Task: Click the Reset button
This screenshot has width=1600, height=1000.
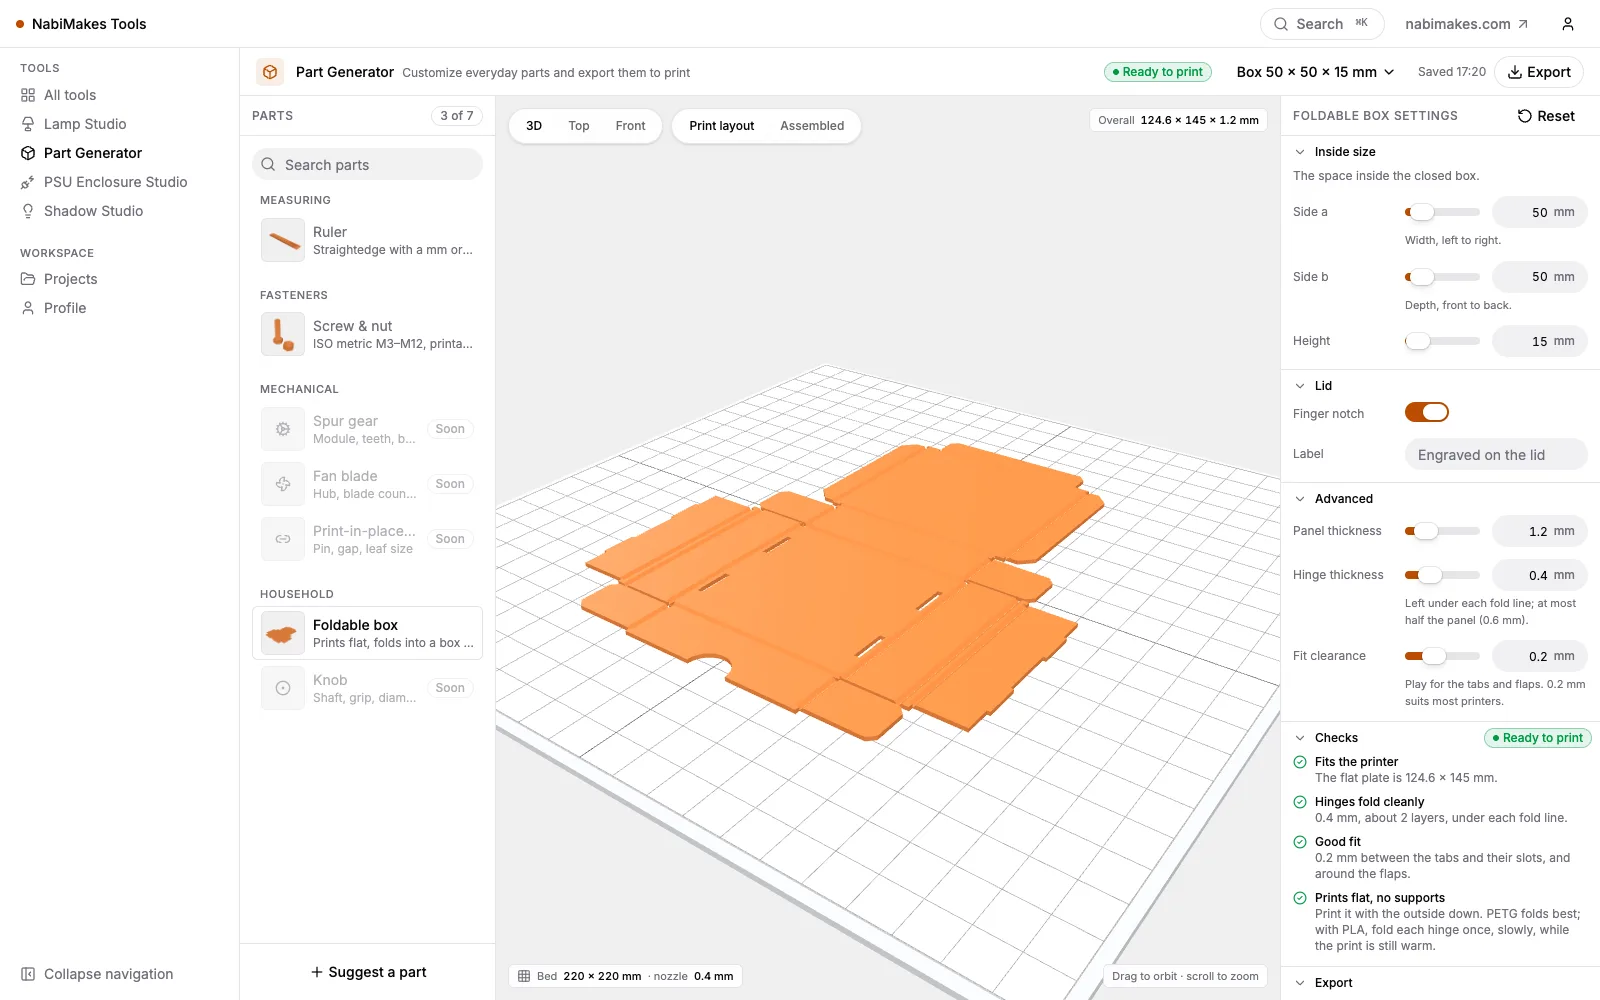Action: coord(1546,116)
